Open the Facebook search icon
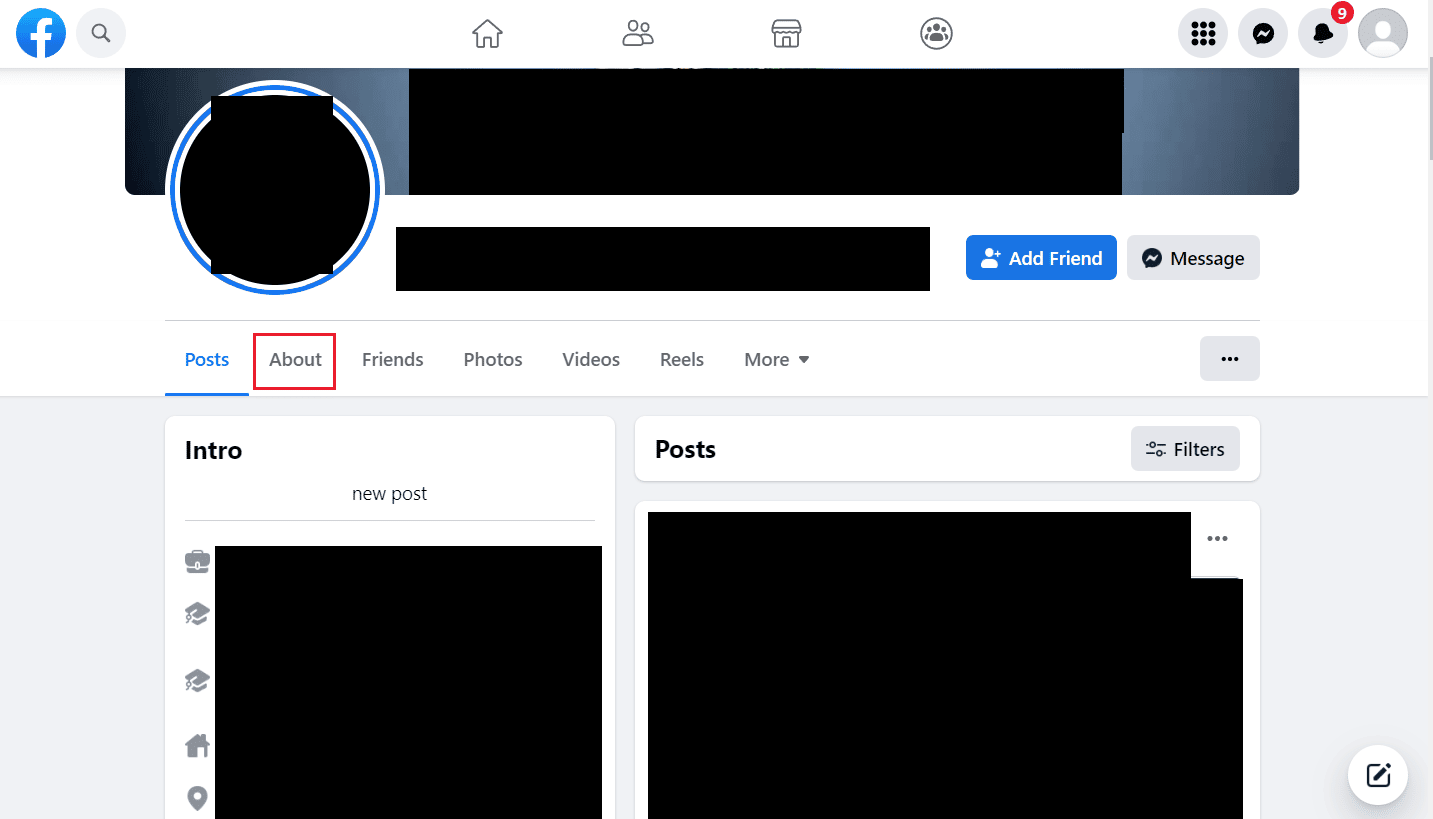This screenshot has height=819, width=1433. [x=101, y=34]
